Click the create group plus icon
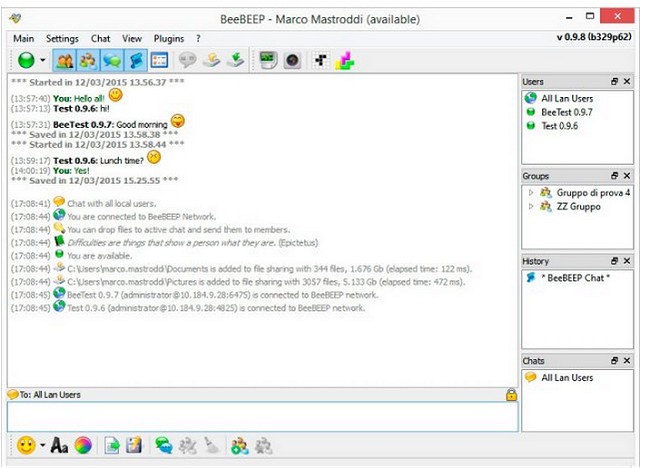650x468 pixels. (240, 446)
